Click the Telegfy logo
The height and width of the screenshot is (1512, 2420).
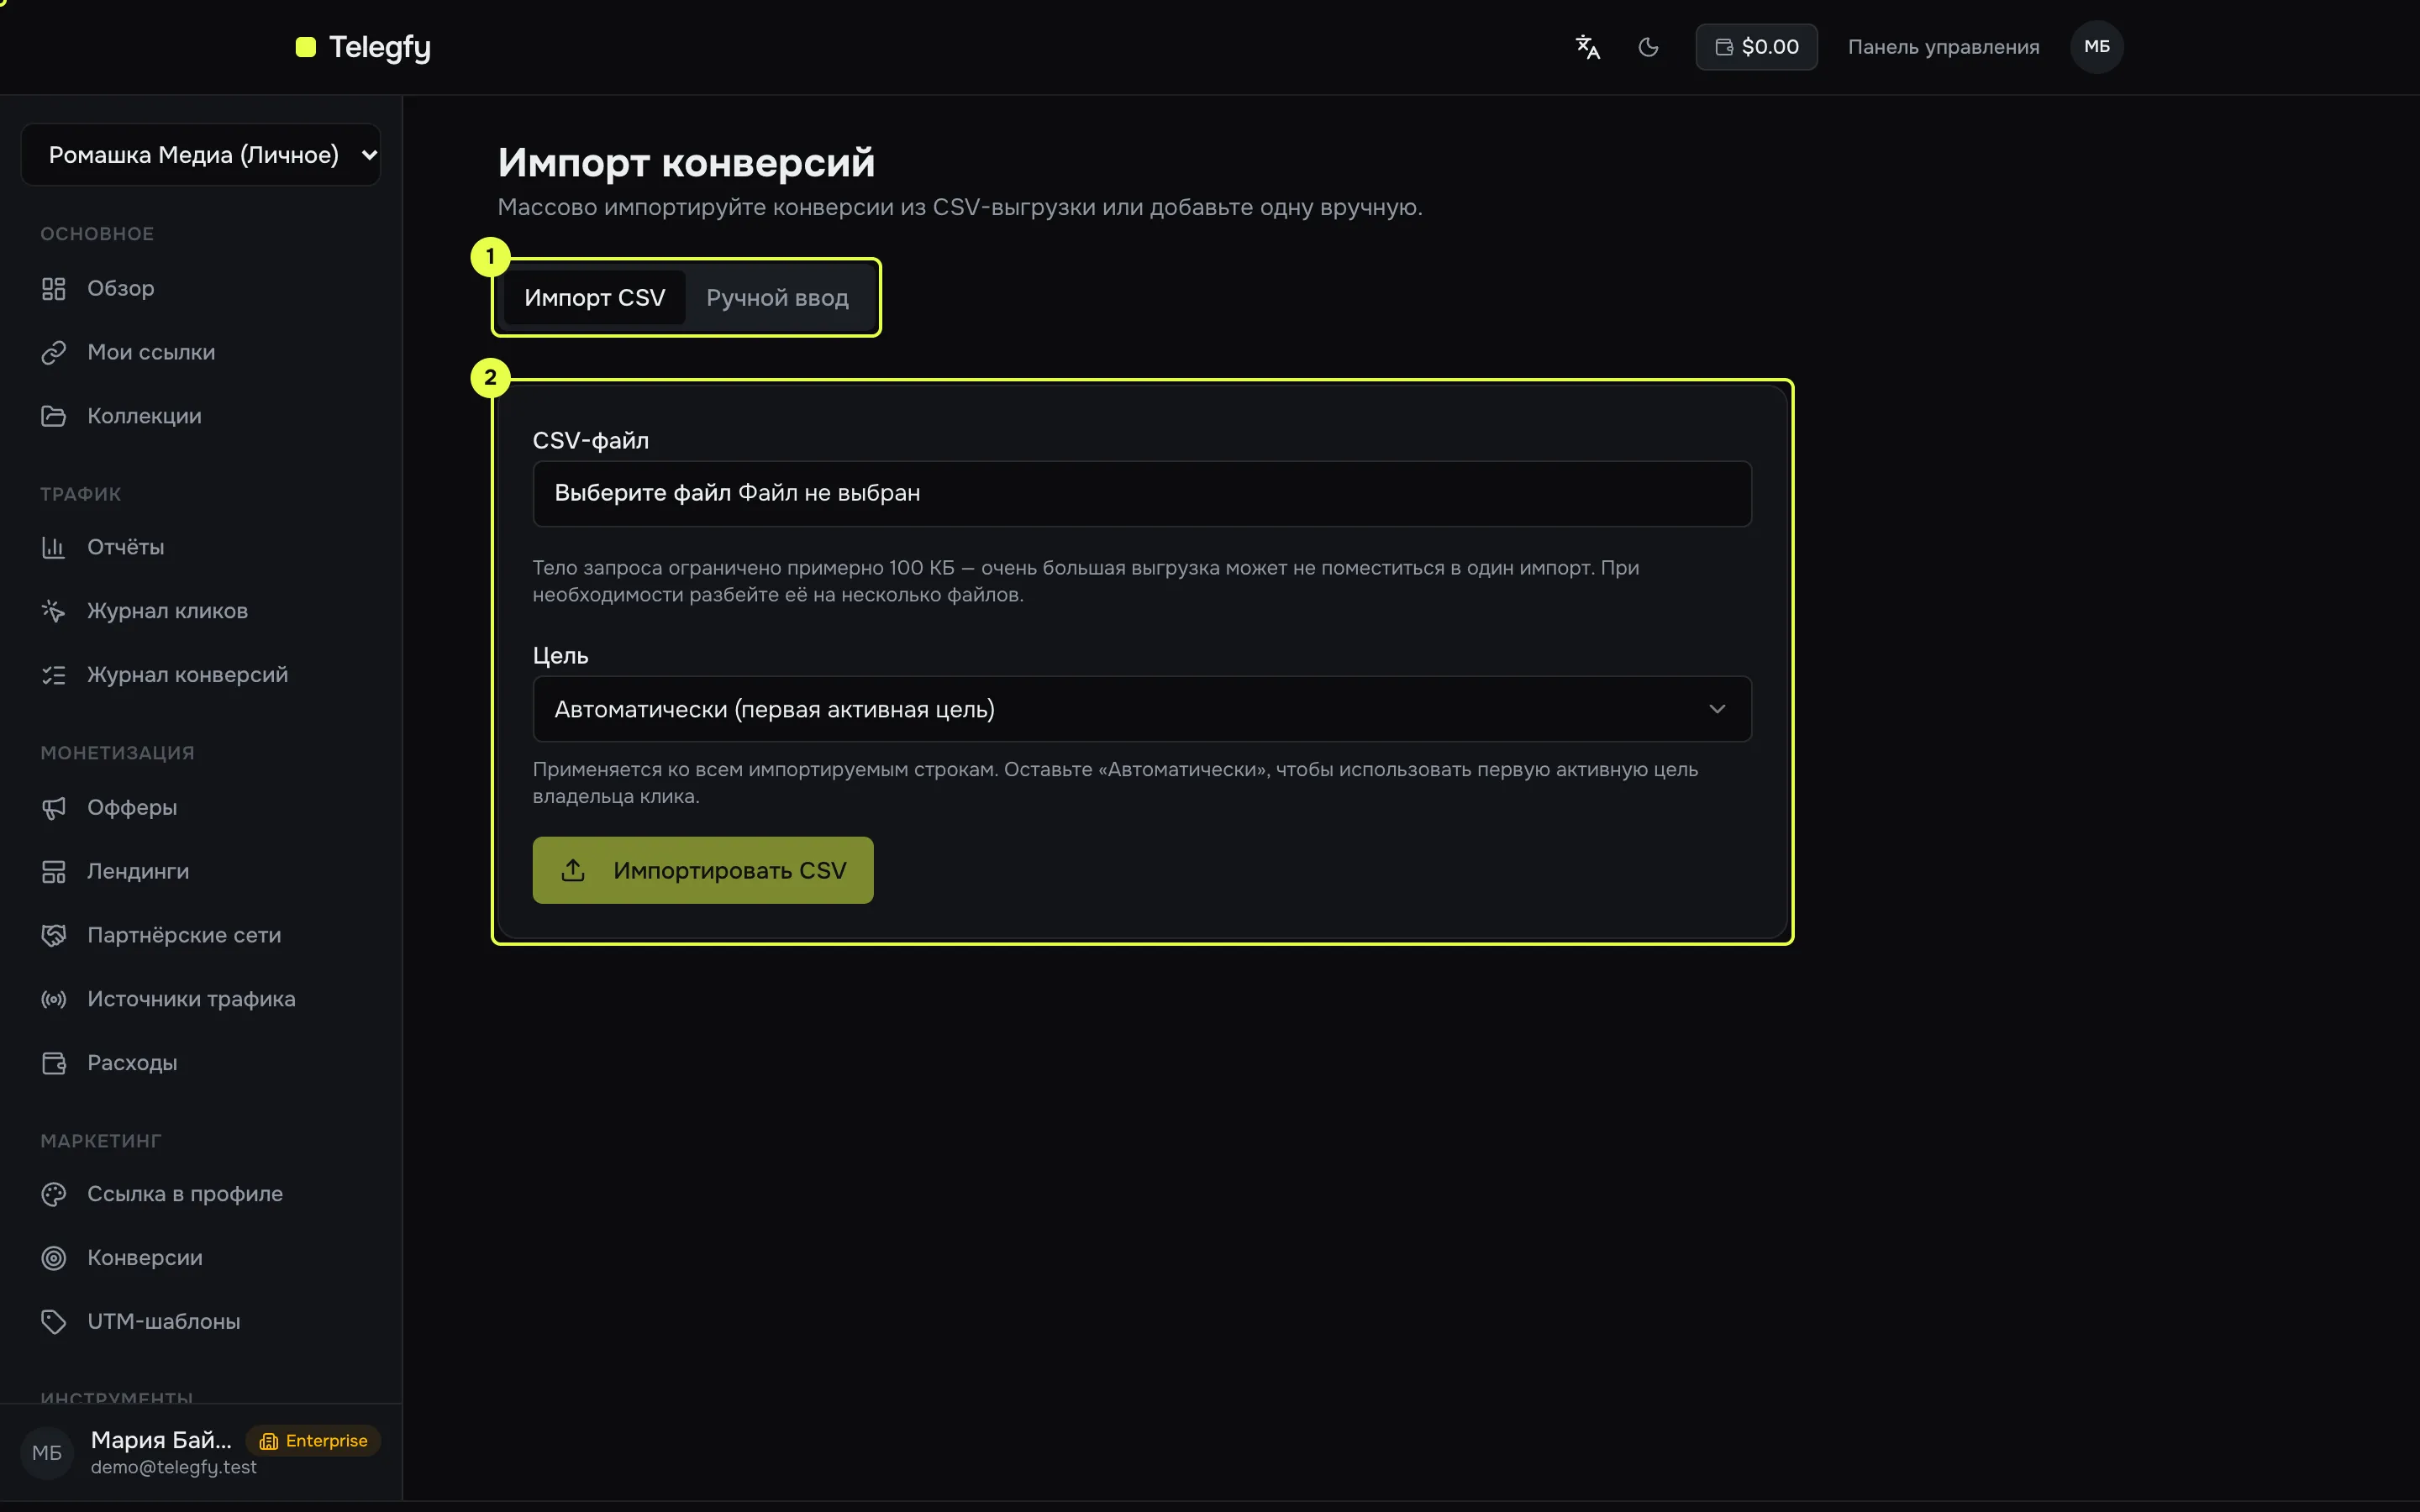click(x=363, y=47)
